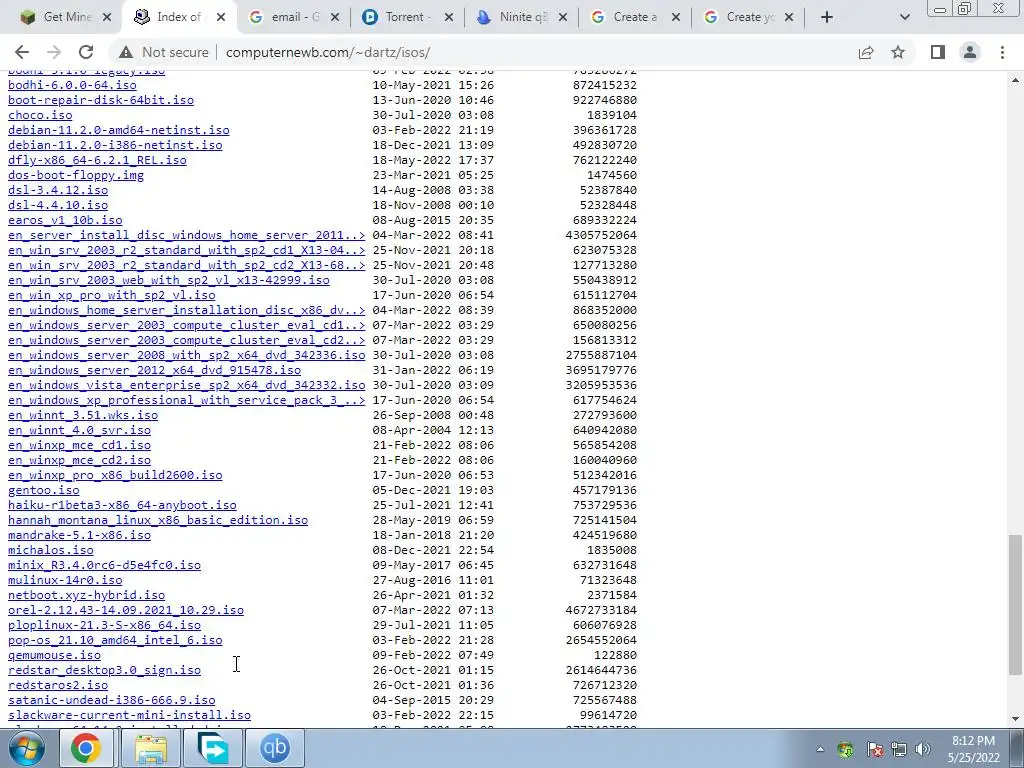Click the scrollbar down arrow
1024x768 pixels.
(1015, 720)
